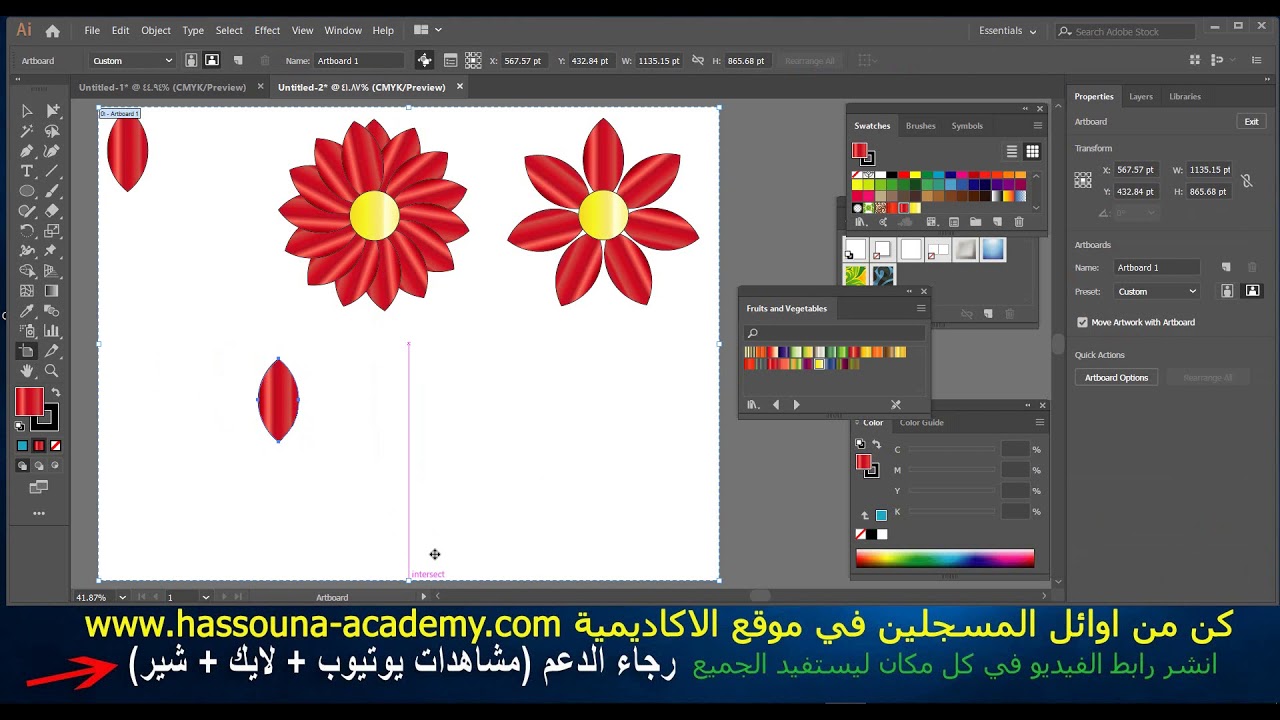Image resolution: width=1280 pixels, height=720 pixels.
Task: Select the Rotate tool
Action: (27, 231)
